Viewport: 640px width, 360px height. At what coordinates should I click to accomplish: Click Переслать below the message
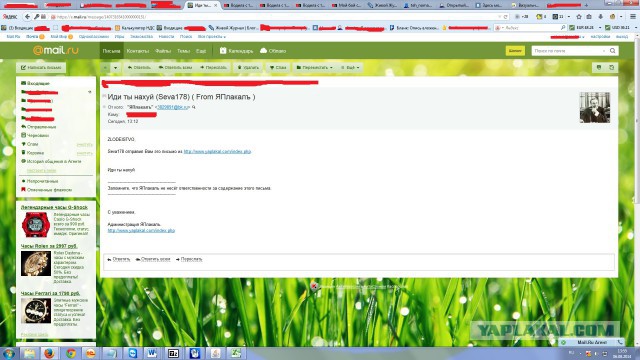[x=189, y=259]
